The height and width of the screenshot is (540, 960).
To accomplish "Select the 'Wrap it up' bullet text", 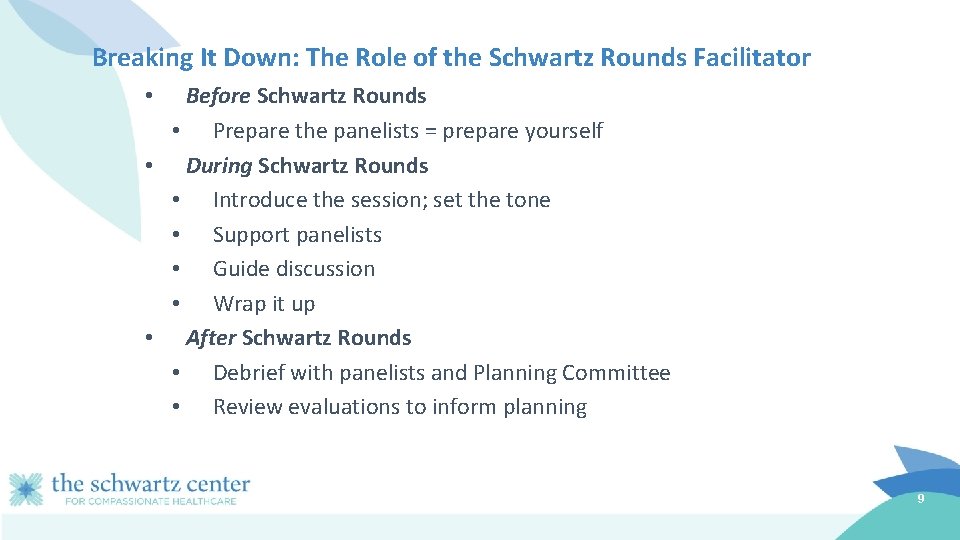I will click(264, 304).
